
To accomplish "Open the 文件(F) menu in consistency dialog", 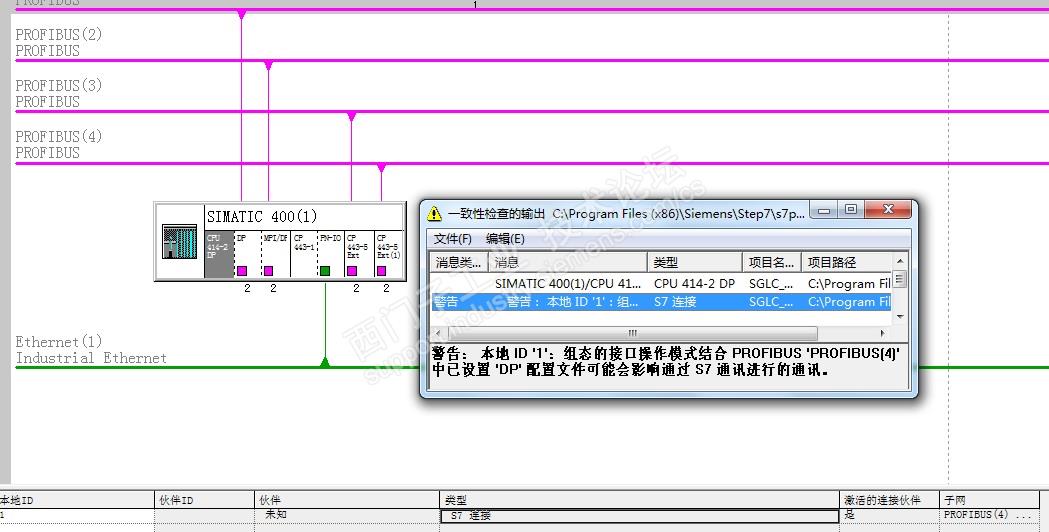I will [x=453, y=239].
